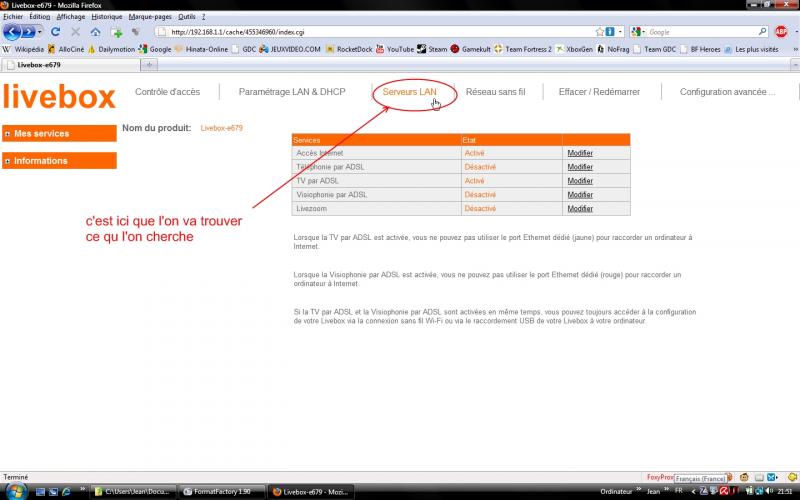Click Modifier for Visiophonie par ADSL
This screenshot has width=800, height=500.
[580, 194]
